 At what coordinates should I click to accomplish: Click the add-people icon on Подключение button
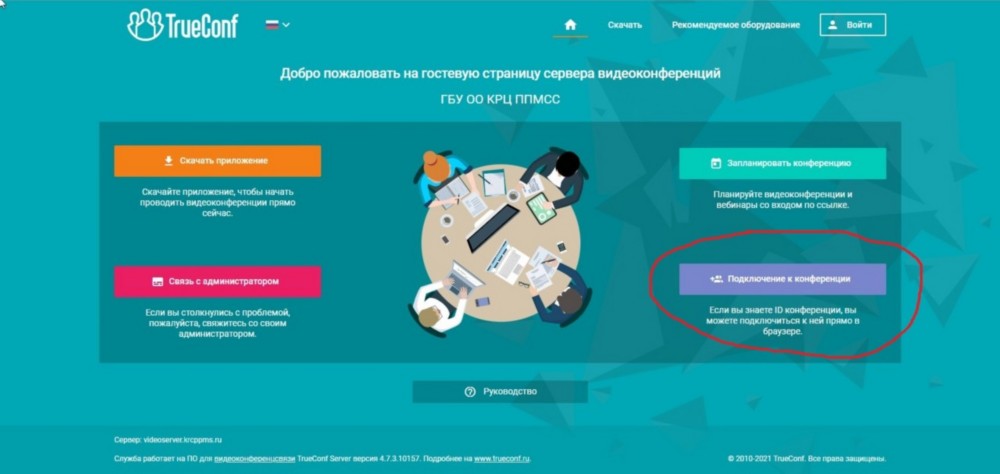(x=716, y=279)
